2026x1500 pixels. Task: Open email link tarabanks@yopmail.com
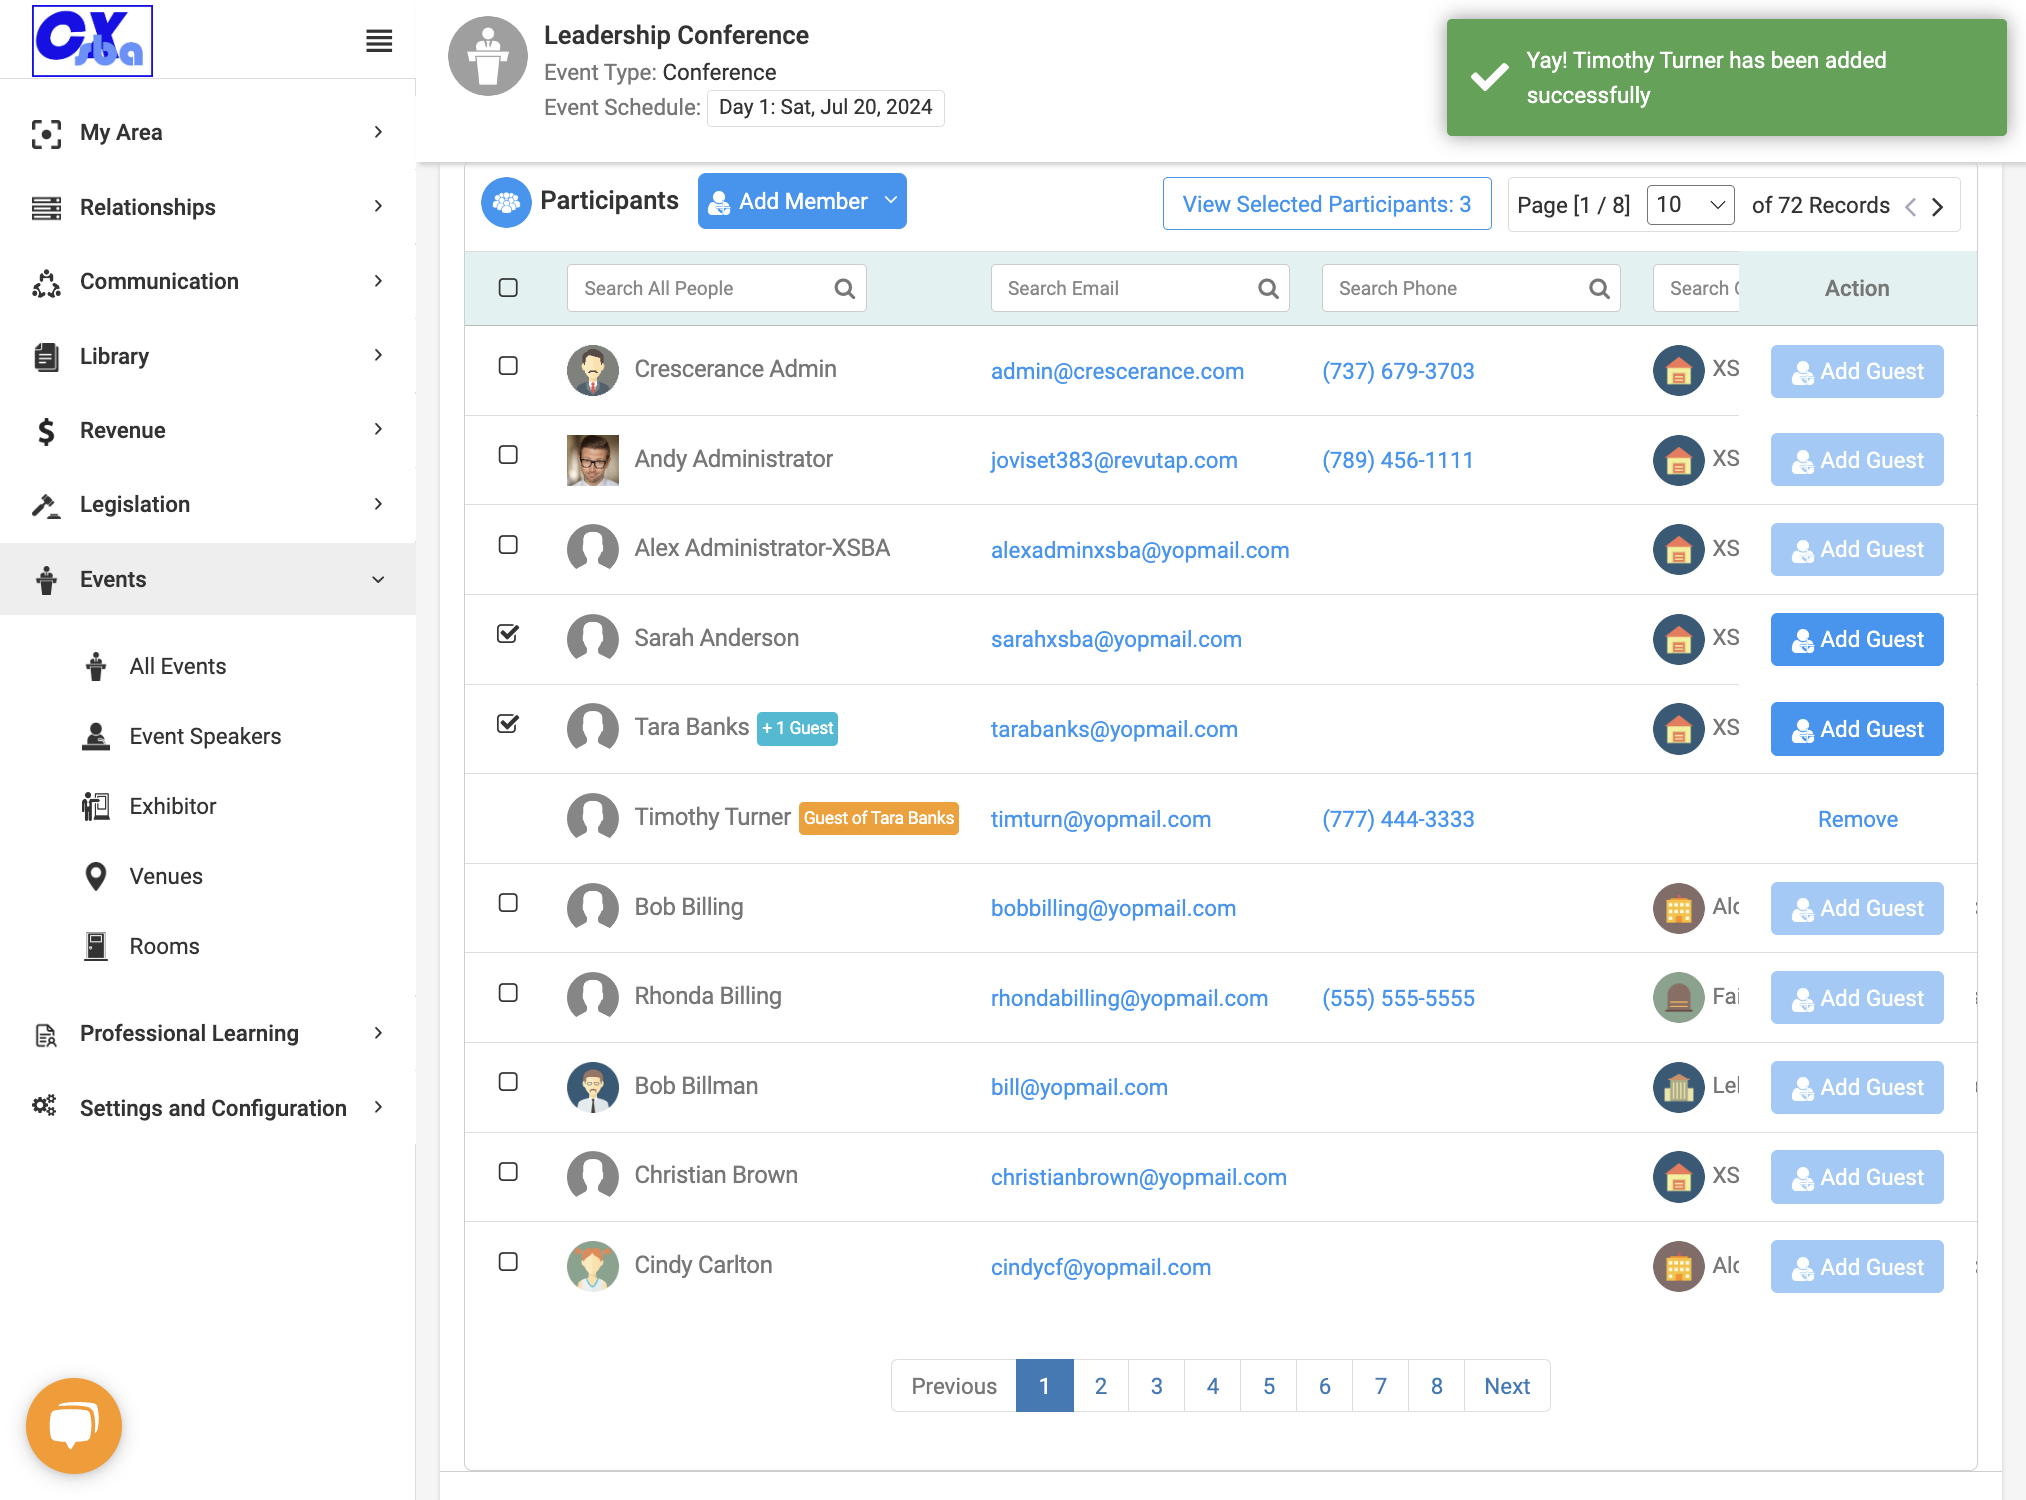point(1114,729)
